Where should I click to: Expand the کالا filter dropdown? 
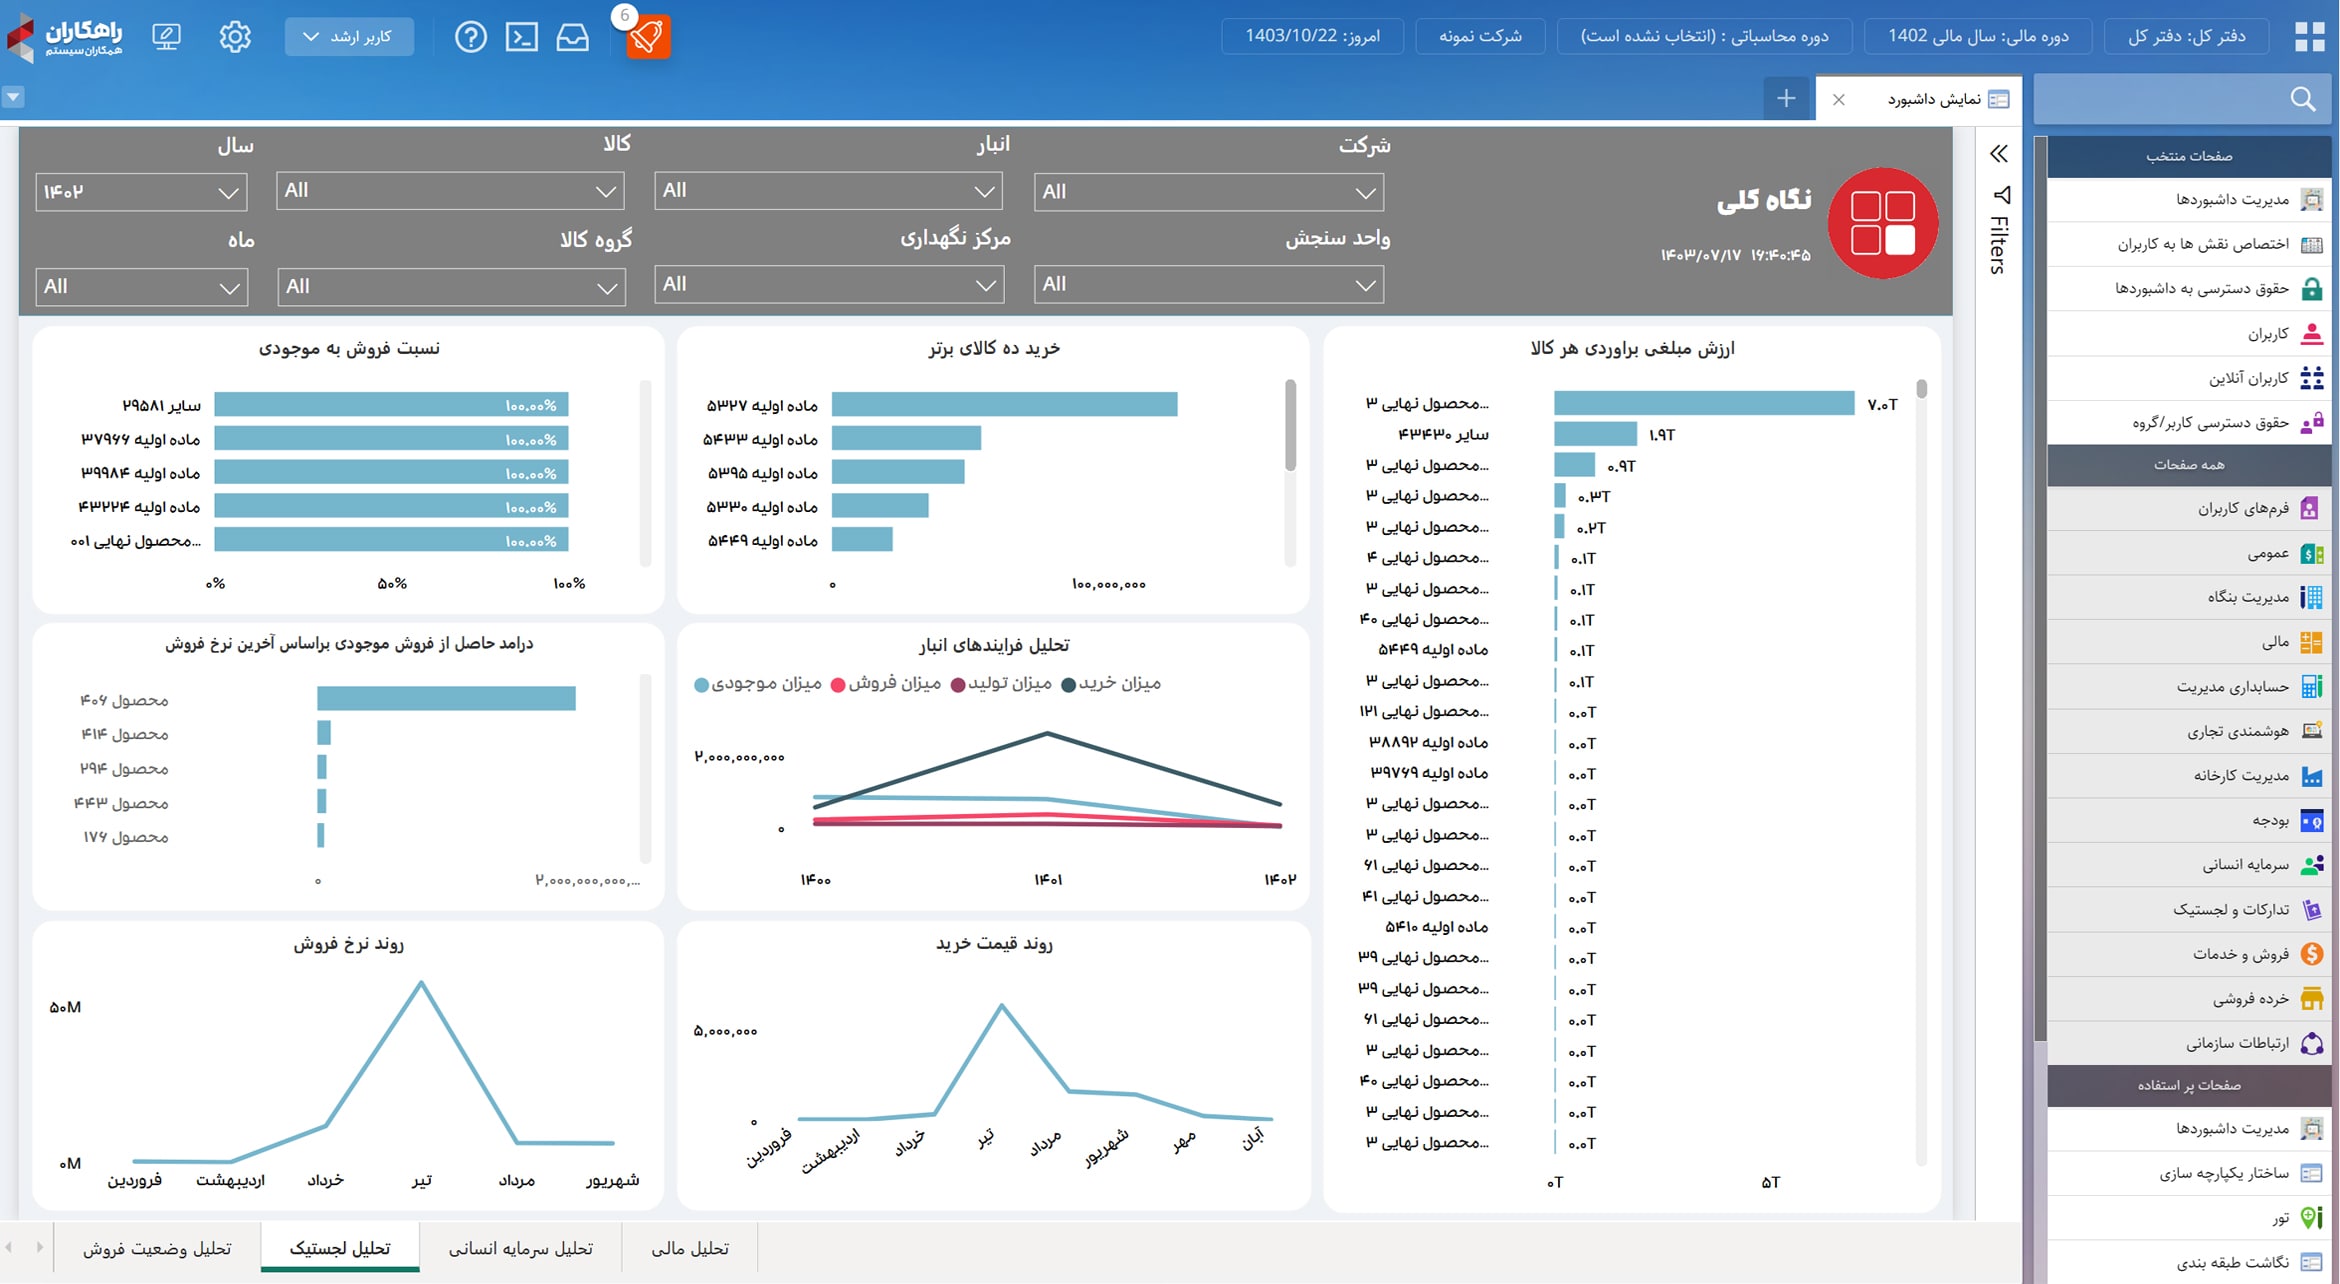[x=450, y=190]
